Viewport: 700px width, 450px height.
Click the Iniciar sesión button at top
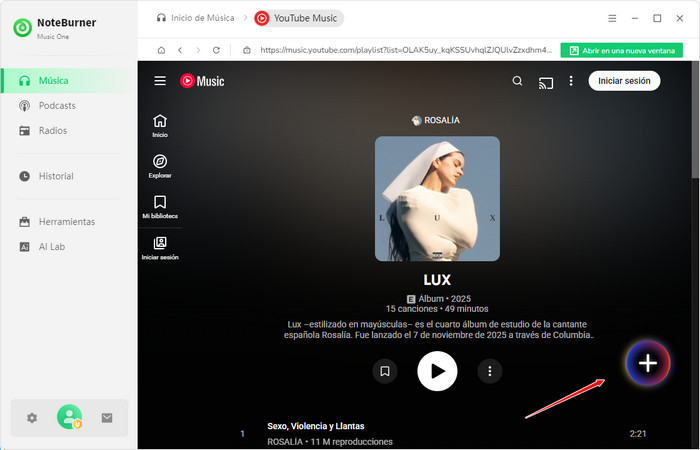[624, 81]
